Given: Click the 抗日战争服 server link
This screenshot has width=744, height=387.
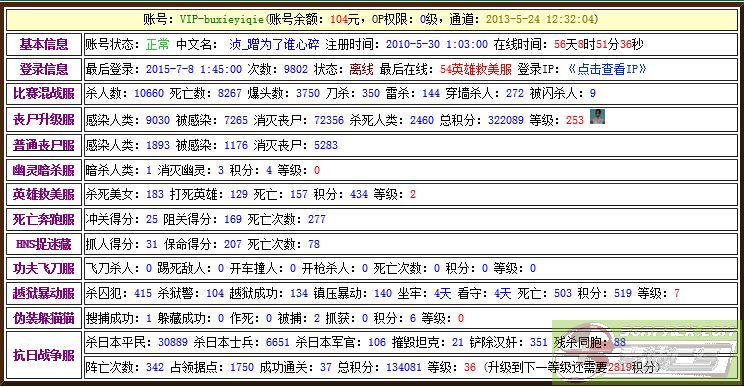Looking at the screenshot, I should tap(44, 355).
